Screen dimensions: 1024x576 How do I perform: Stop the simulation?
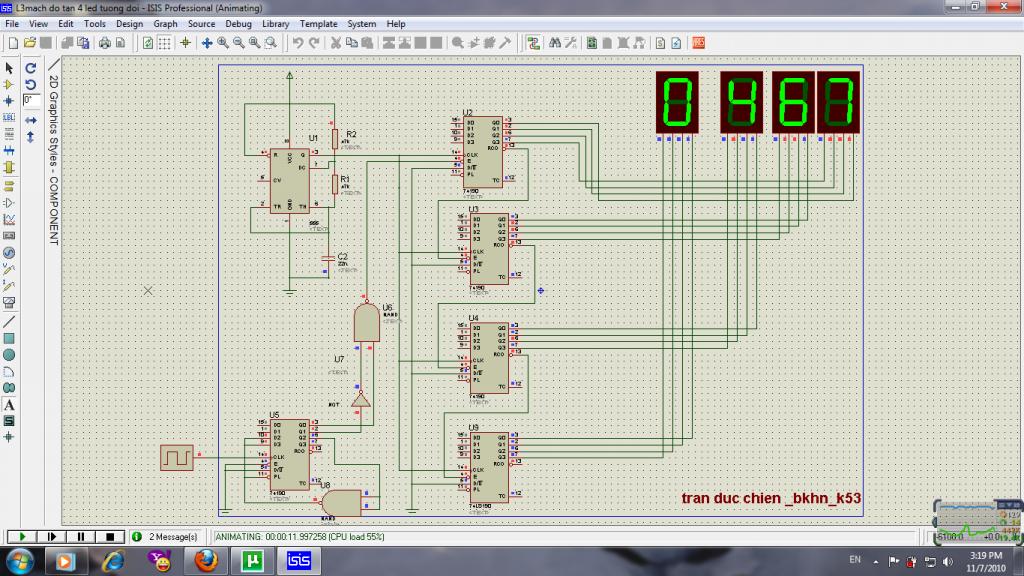110,537
